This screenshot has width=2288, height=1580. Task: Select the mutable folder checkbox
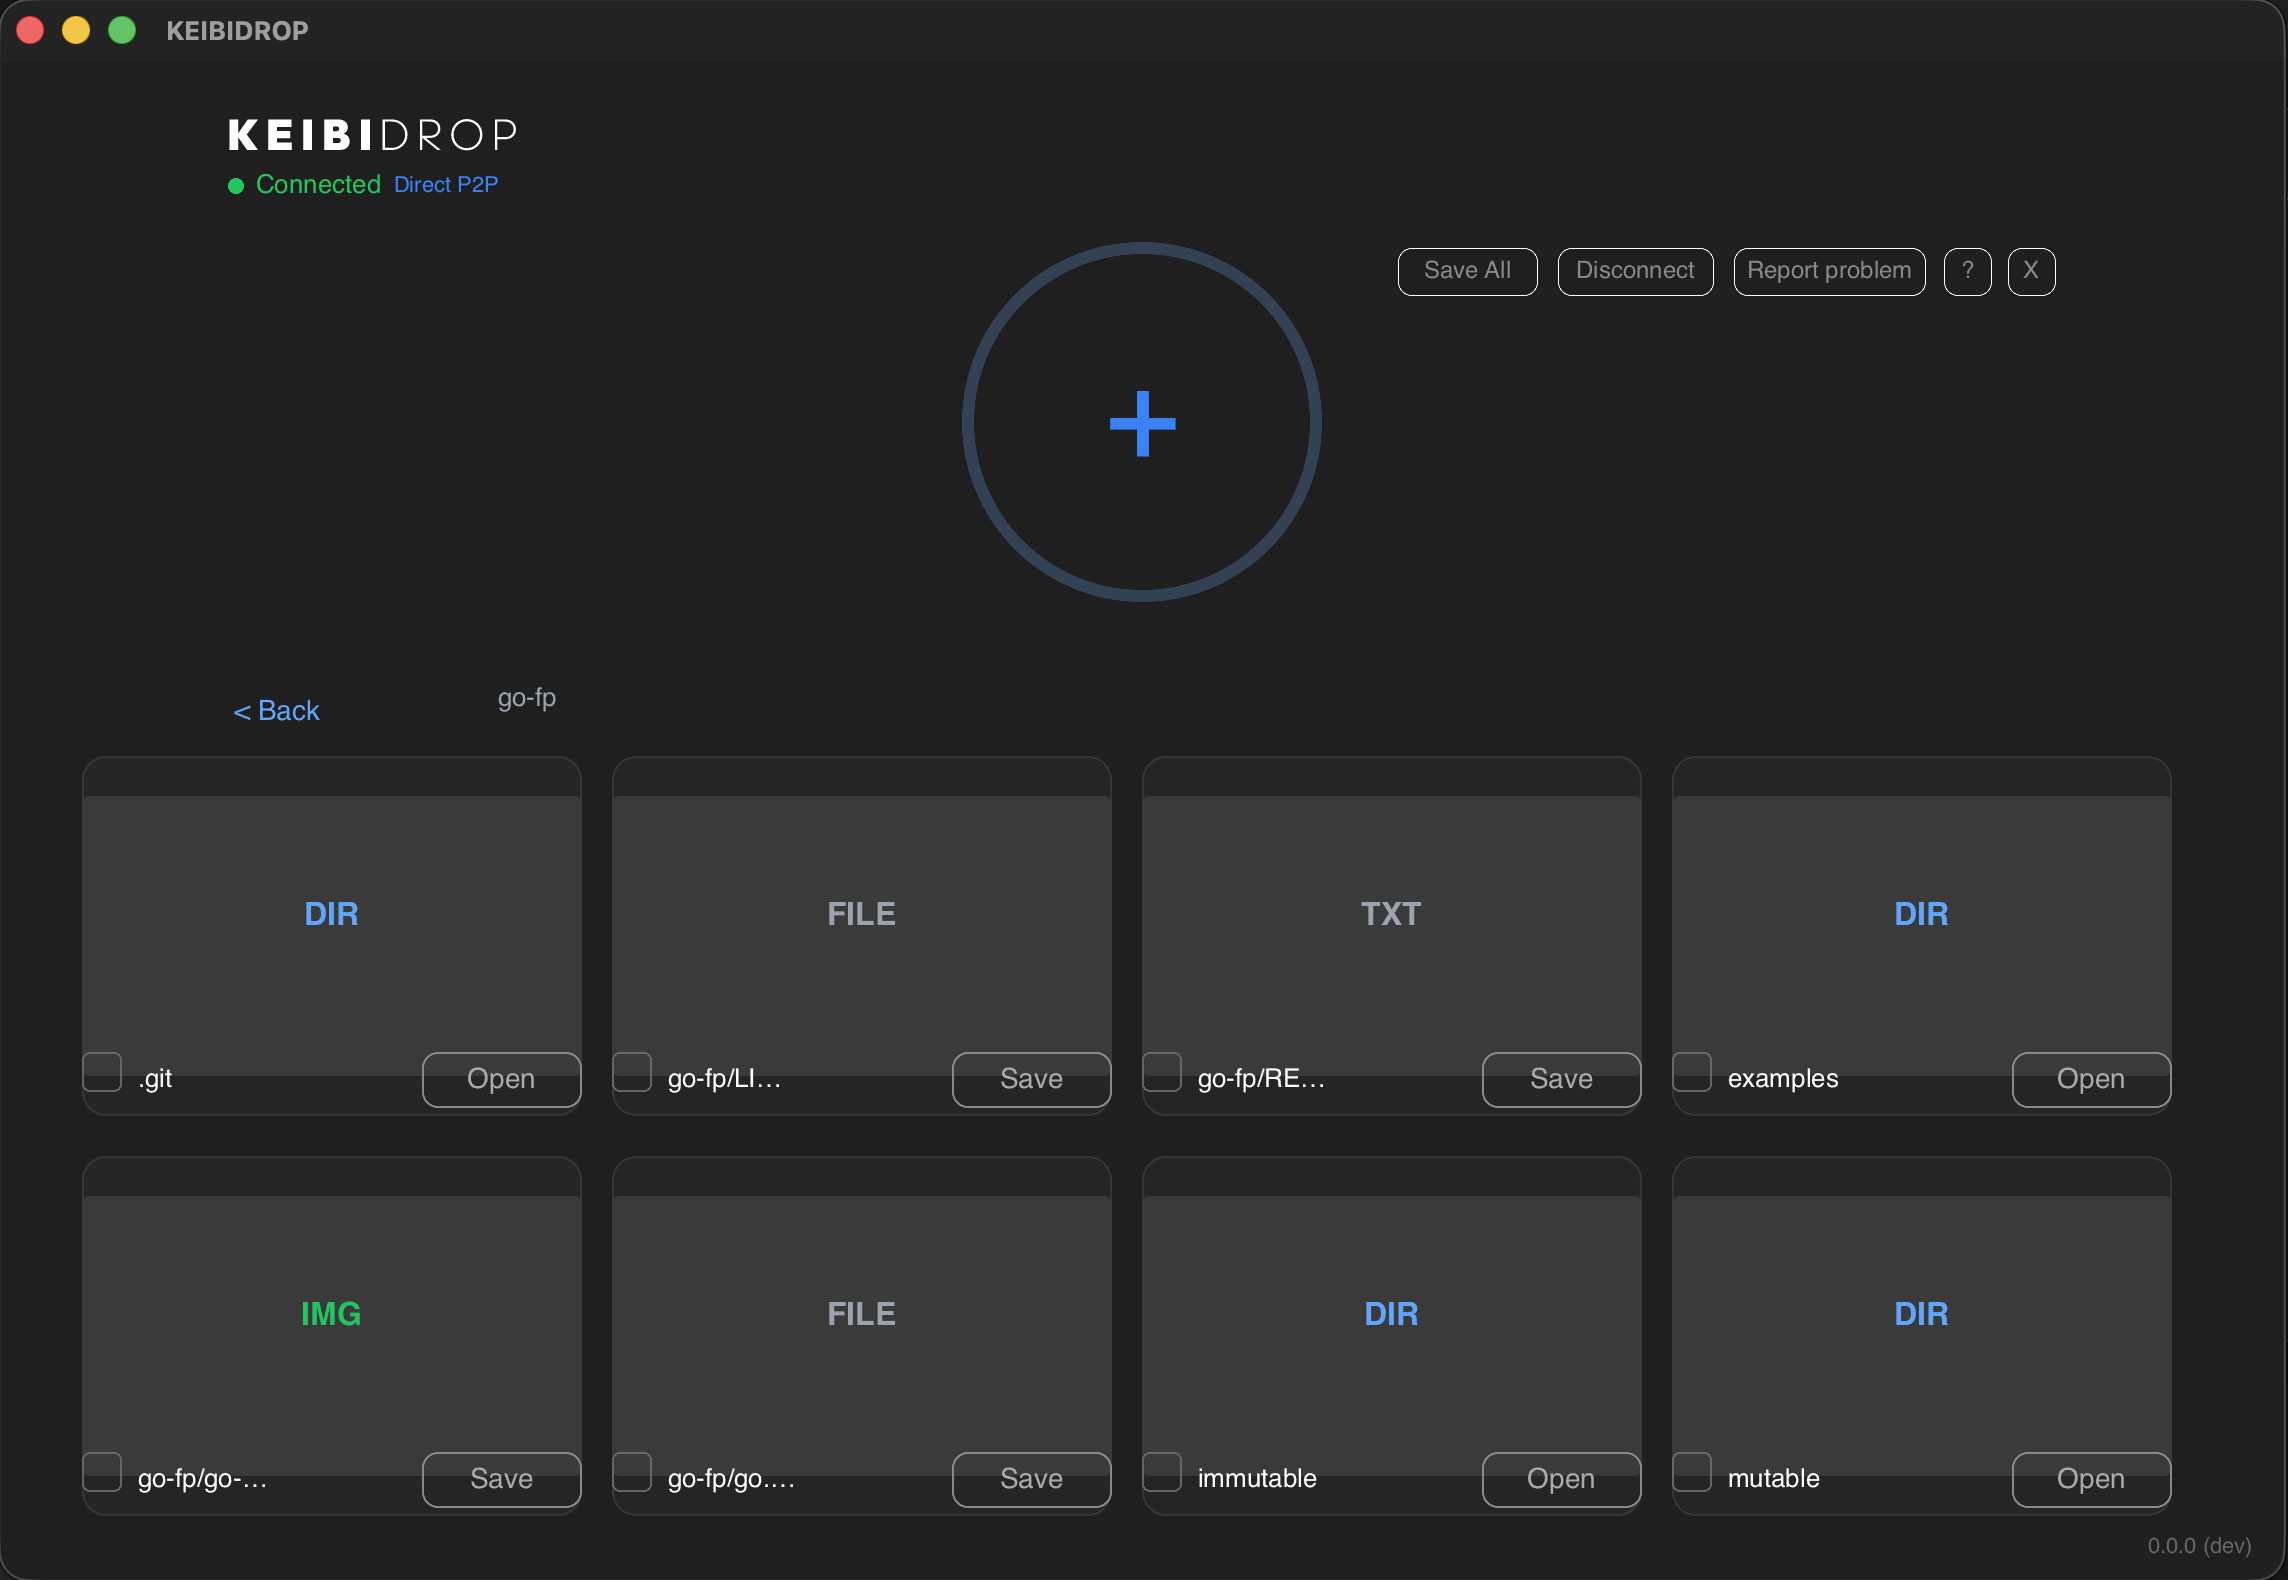(1692, 1472)
